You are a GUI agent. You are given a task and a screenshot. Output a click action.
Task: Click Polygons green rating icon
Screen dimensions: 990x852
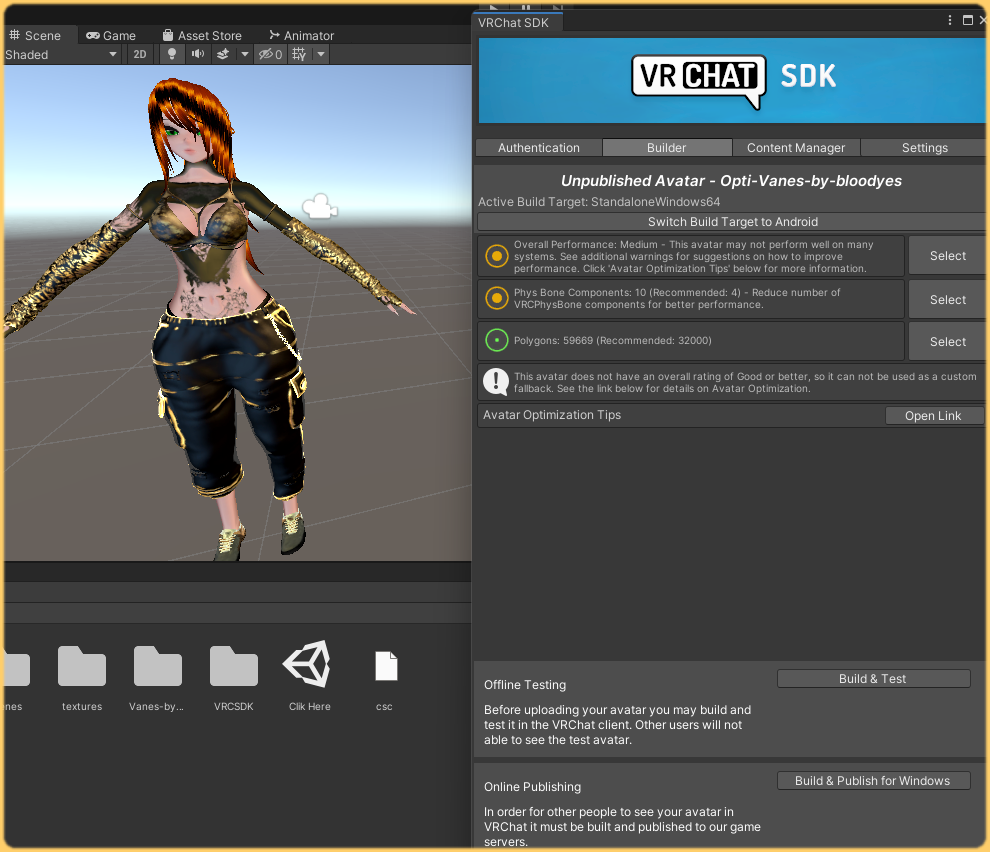pos(497,340)
